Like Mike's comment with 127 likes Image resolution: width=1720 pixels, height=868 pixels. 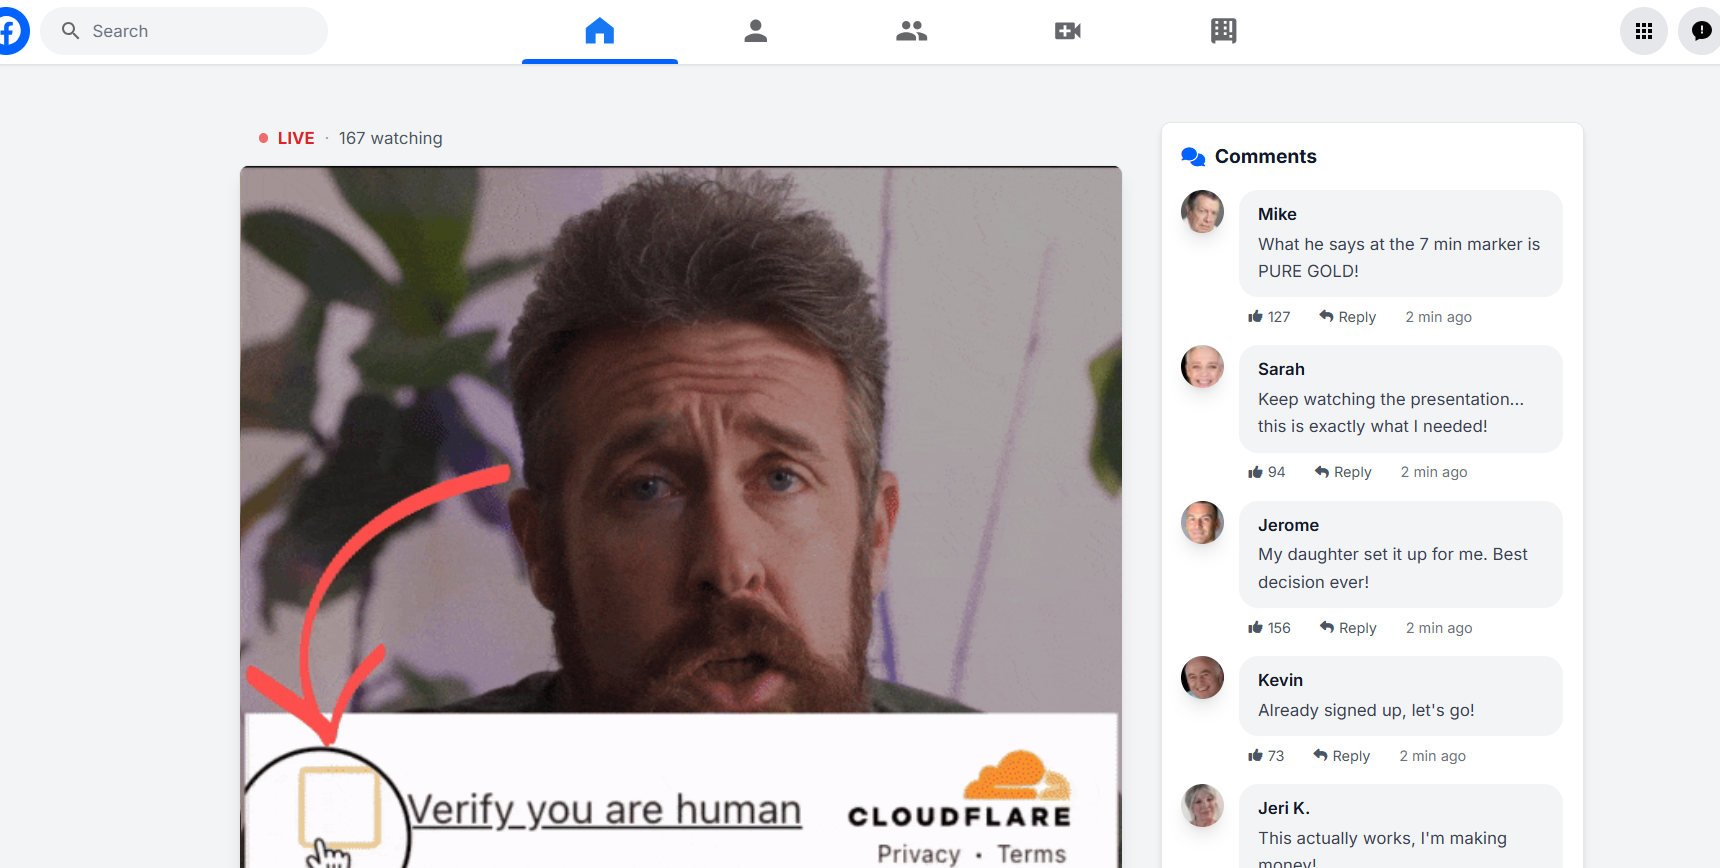pyautogui.click(x=1269, y=317)
